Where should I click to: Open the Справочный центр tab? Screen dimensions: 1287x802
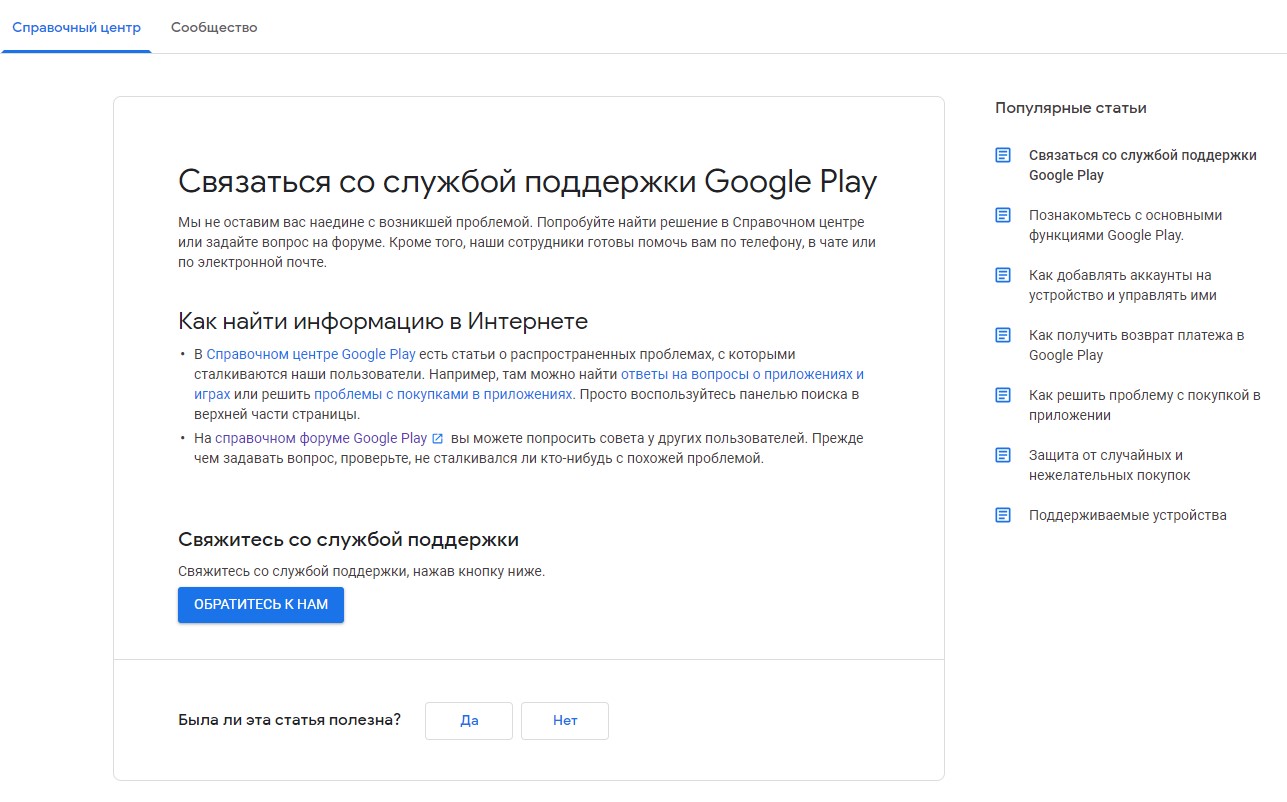pyautogui.click(x=76, y=27)
